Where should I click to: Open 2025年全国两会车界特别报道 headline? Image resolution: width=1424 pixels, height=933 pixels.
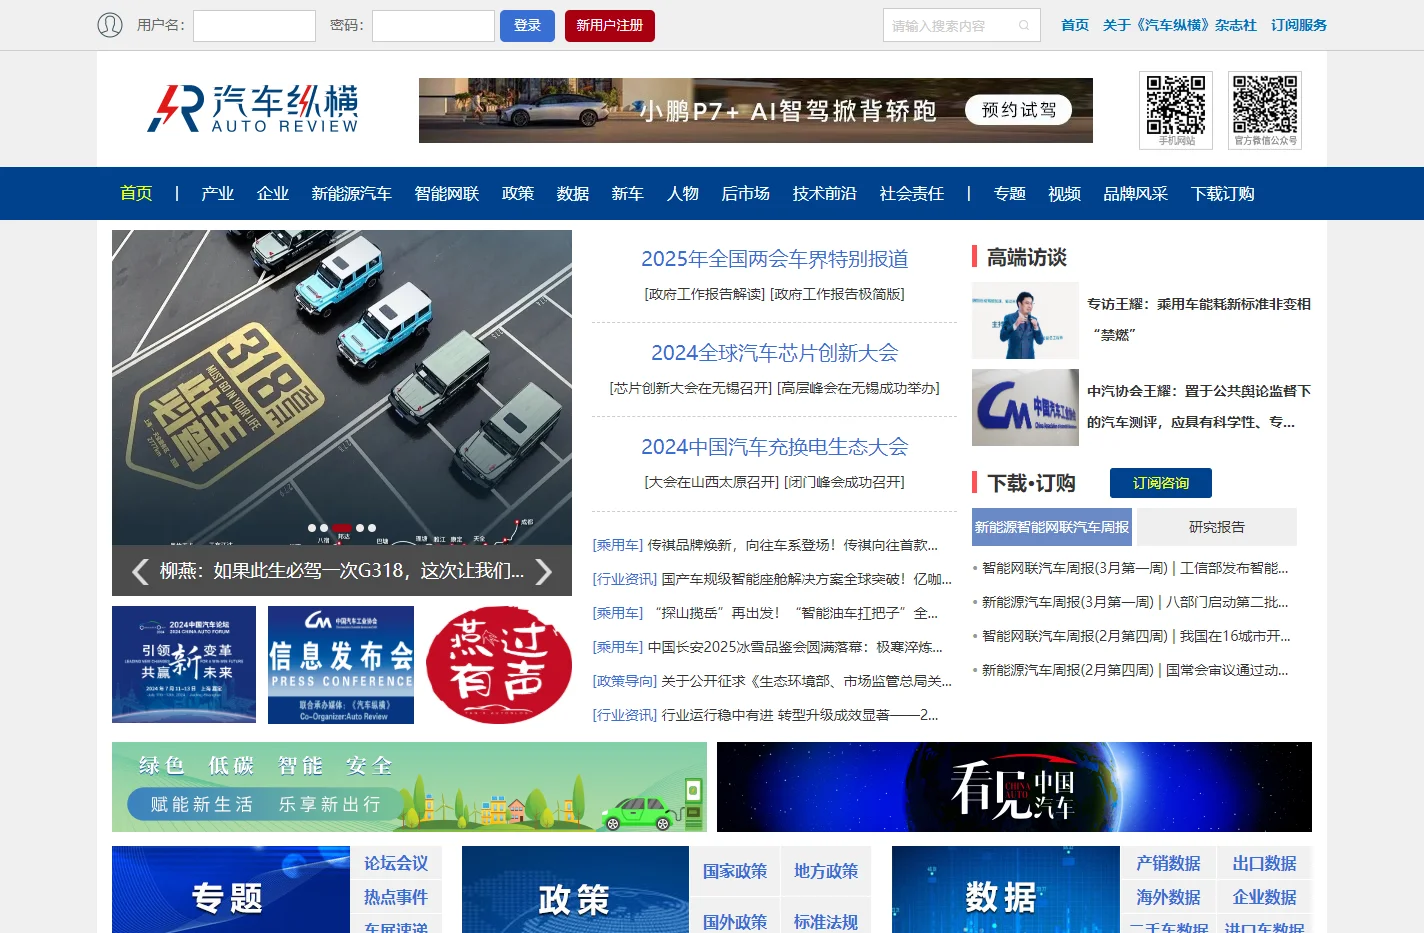(x=775, y=259)
